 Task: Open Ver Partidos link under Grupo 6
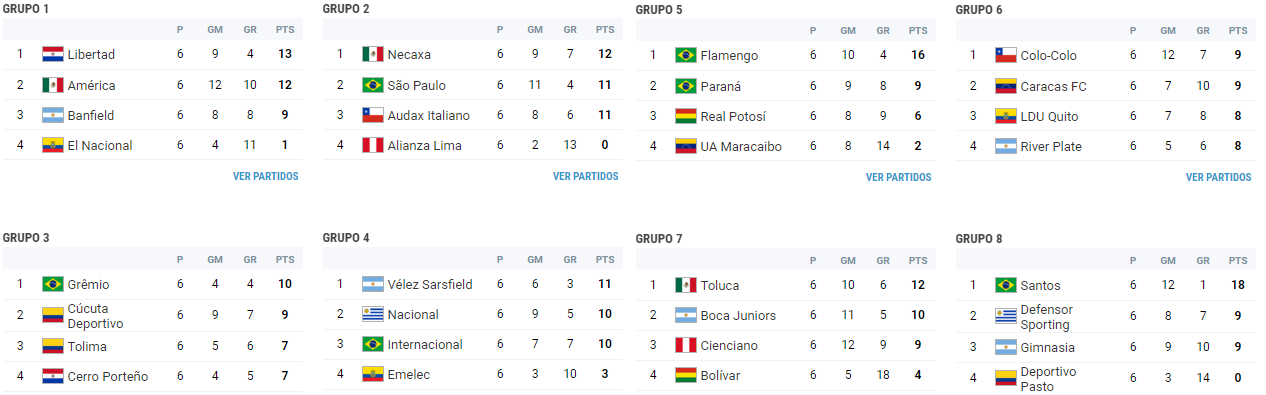click(x=1219, y=177)
